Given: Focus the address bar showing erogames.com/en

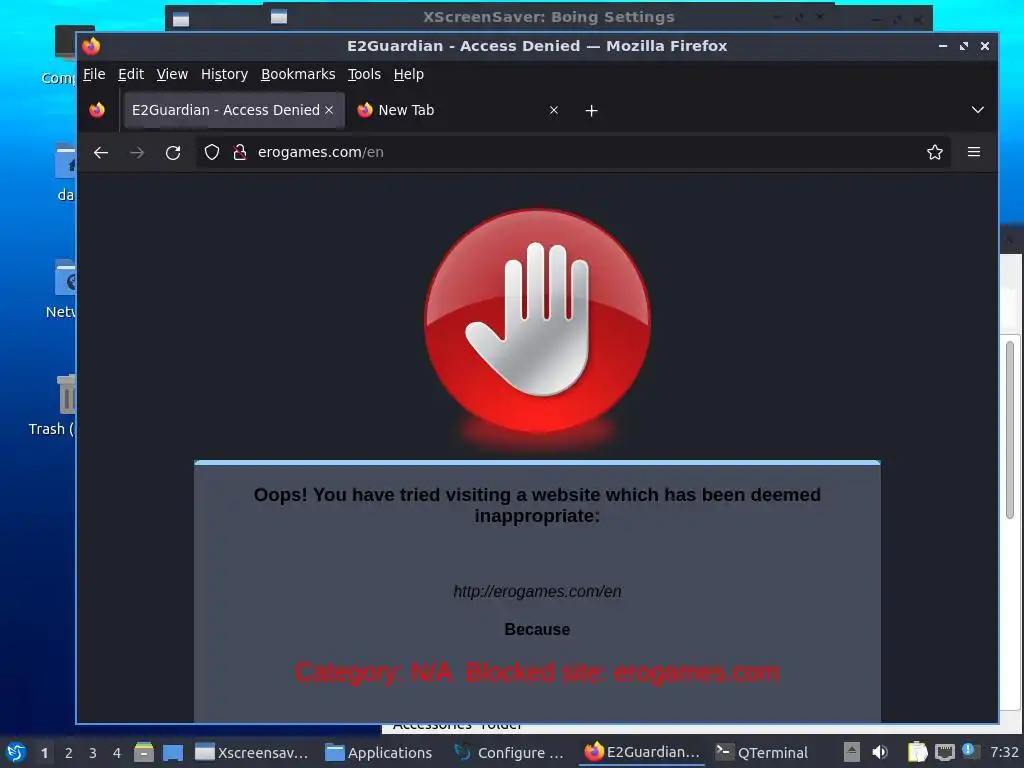Looking at the screenshot, I should tap(575, 152).
